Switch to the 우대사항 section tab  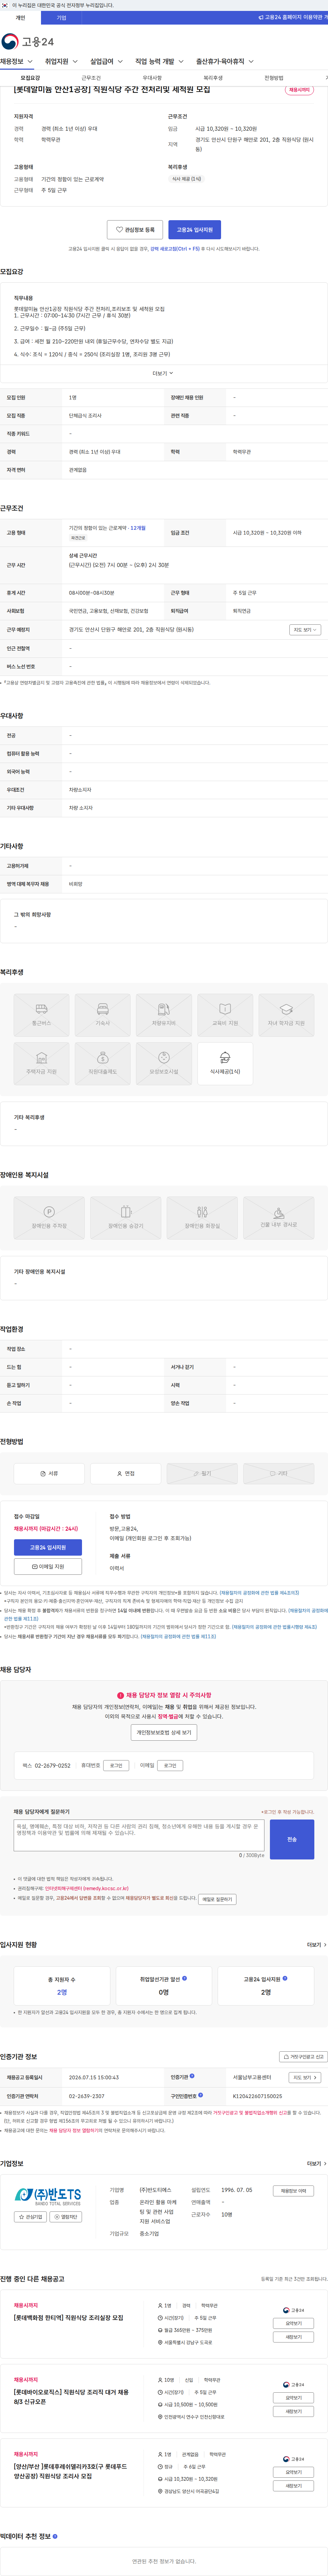pos(152,78)
